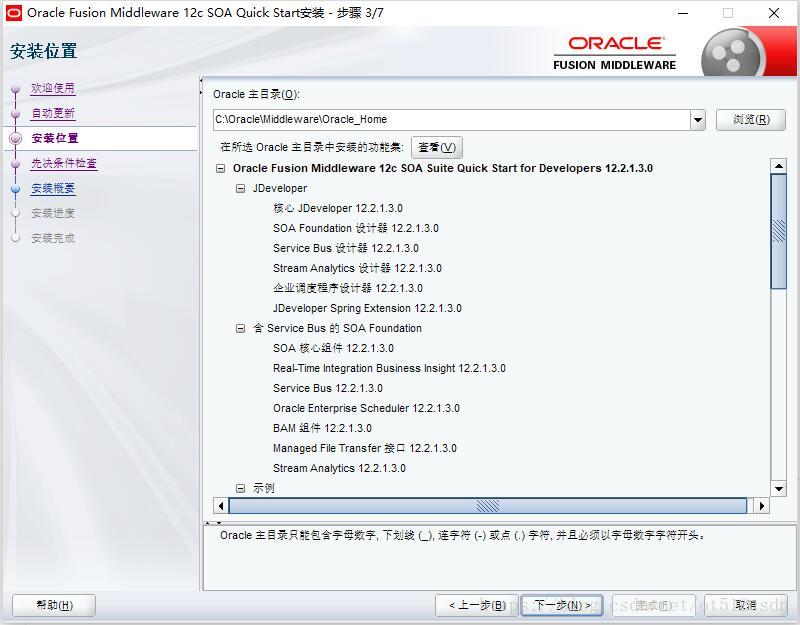Open the Oracle home directory dropdown arrow
800x625 pixels.
[x=697, y=120]
